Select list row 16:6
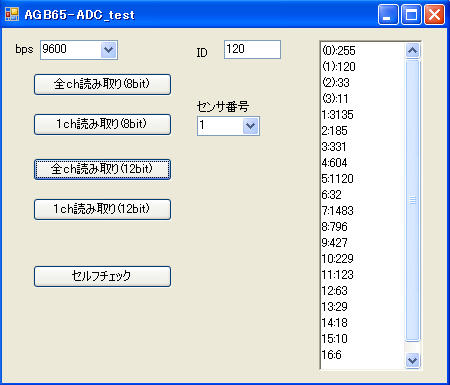The width and height of the screenshot is (450, 385). (363, 355)
